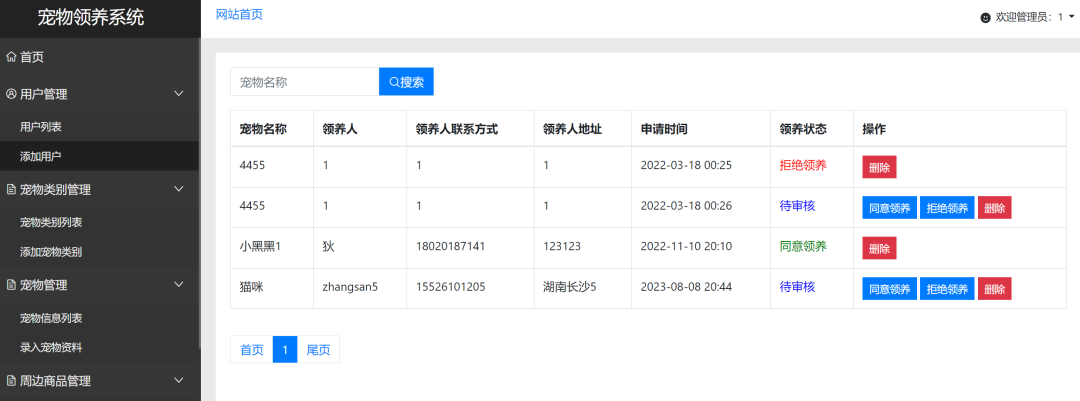Expand the 周边商品管理 chevron
Image resolution: width=1080 pixels, height=401 pixels.
178,380
